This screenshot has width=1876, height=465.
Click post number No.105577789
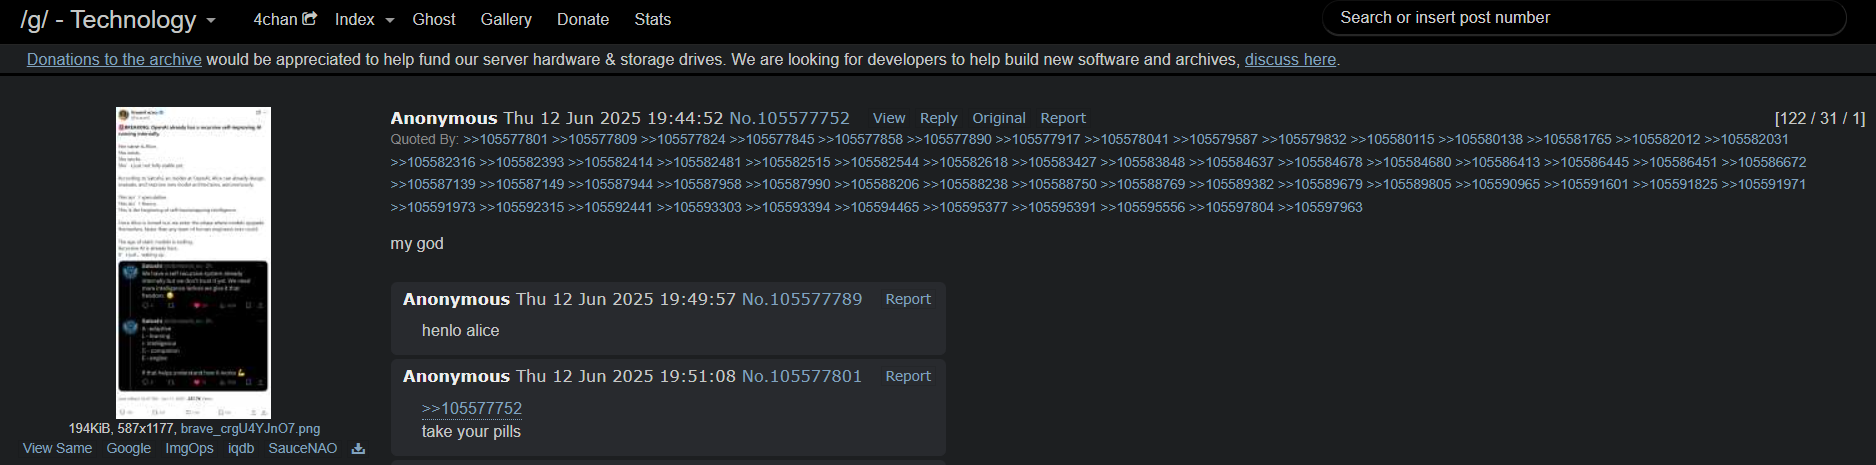pos(802,299)
